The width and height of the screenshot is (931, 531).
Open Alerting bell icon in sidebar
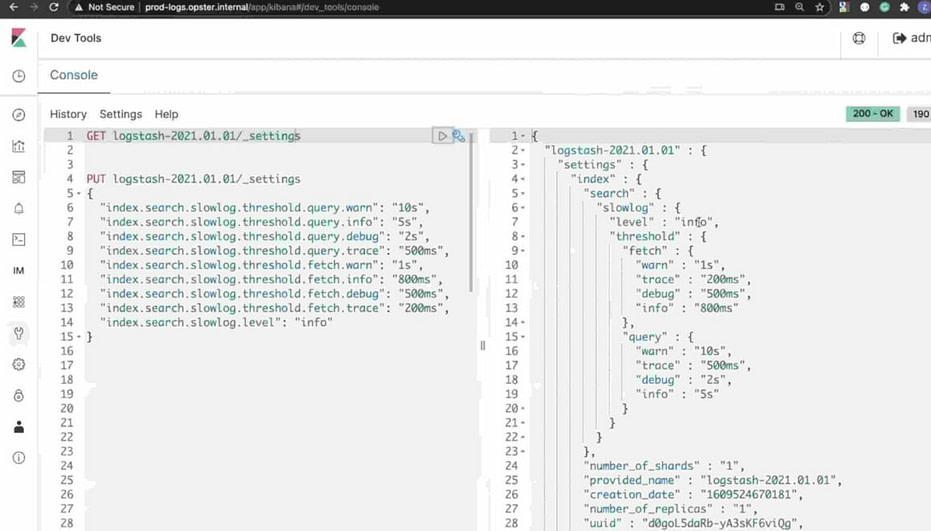coord(18,208)
